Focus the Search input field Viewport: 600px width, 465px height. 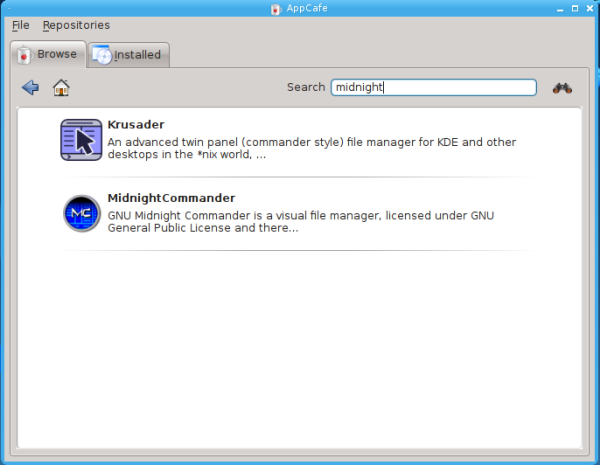(x=434, y=87)
